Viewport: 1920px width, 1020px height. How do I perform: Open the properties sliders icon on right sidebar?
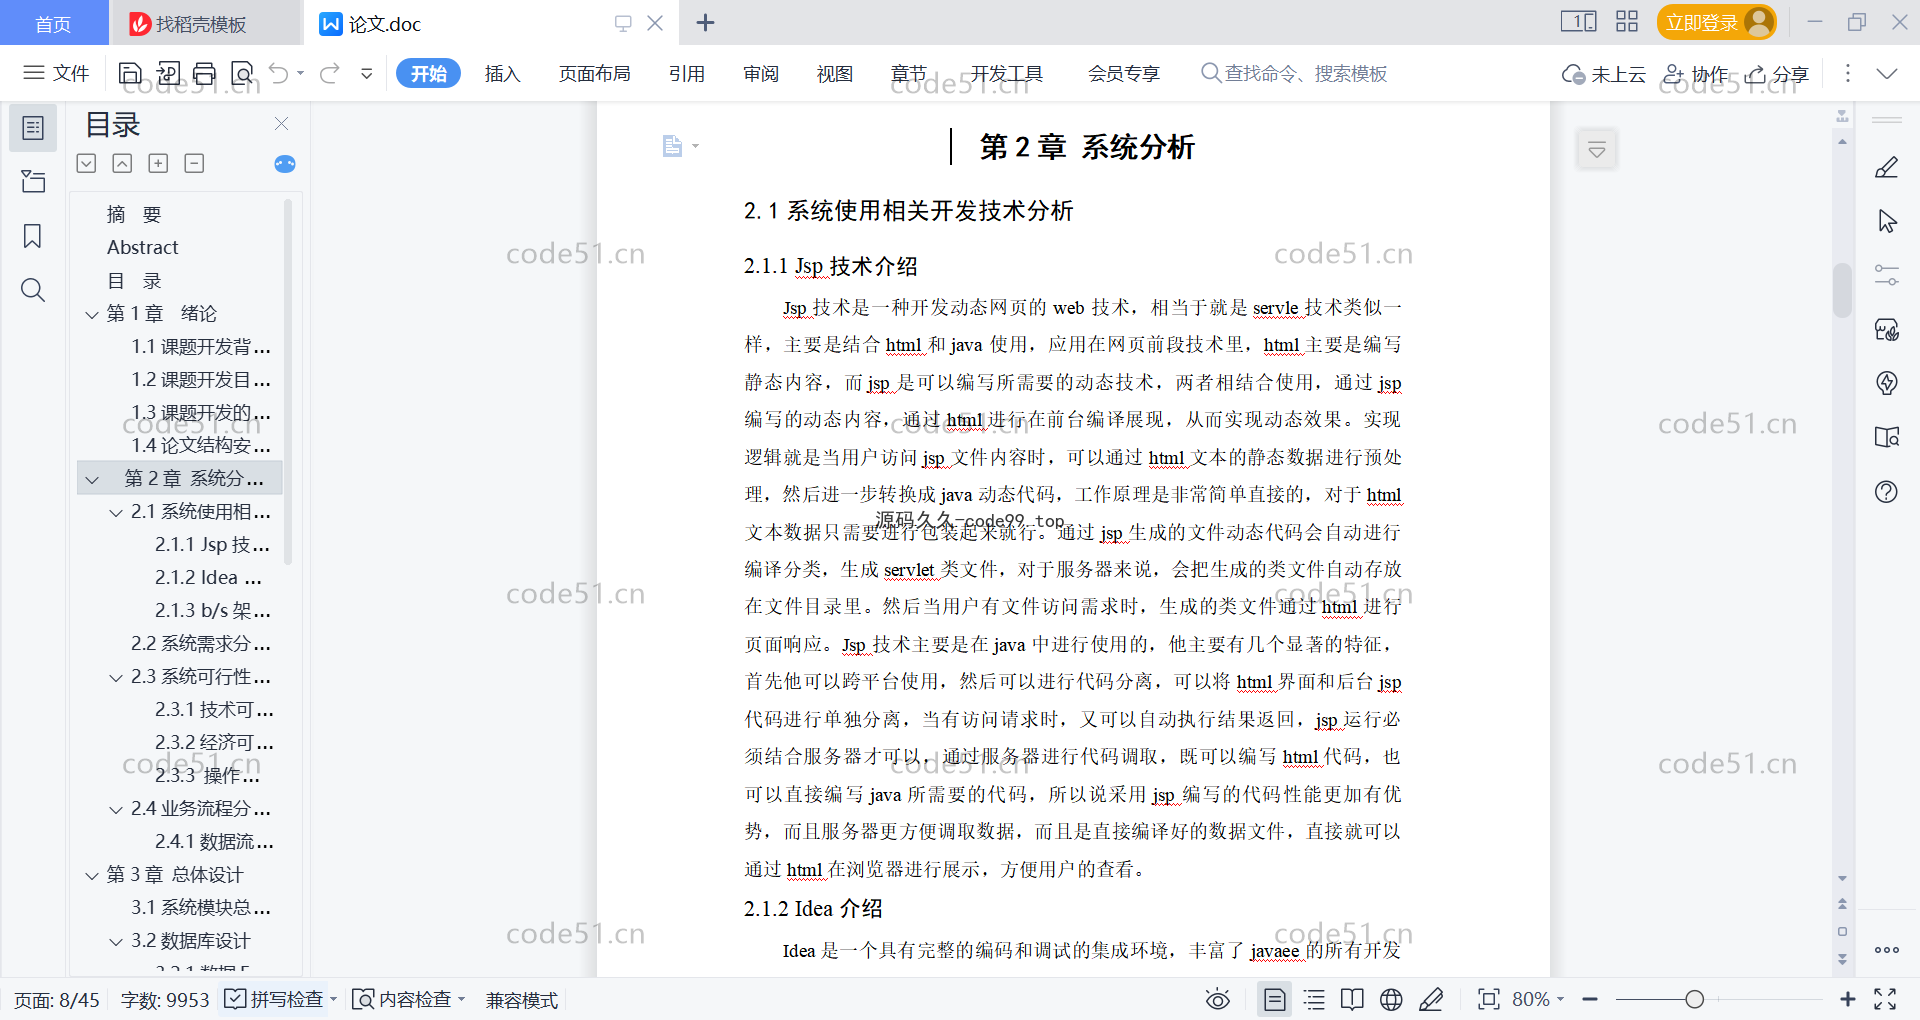[1887, 275]
